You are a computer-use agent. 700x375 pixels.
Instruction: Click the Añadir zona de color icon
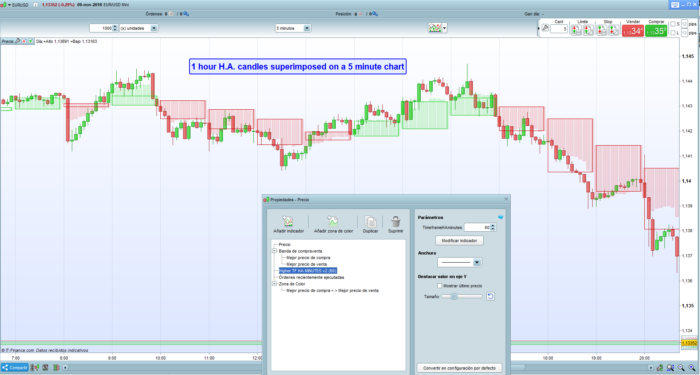[333, 221]
